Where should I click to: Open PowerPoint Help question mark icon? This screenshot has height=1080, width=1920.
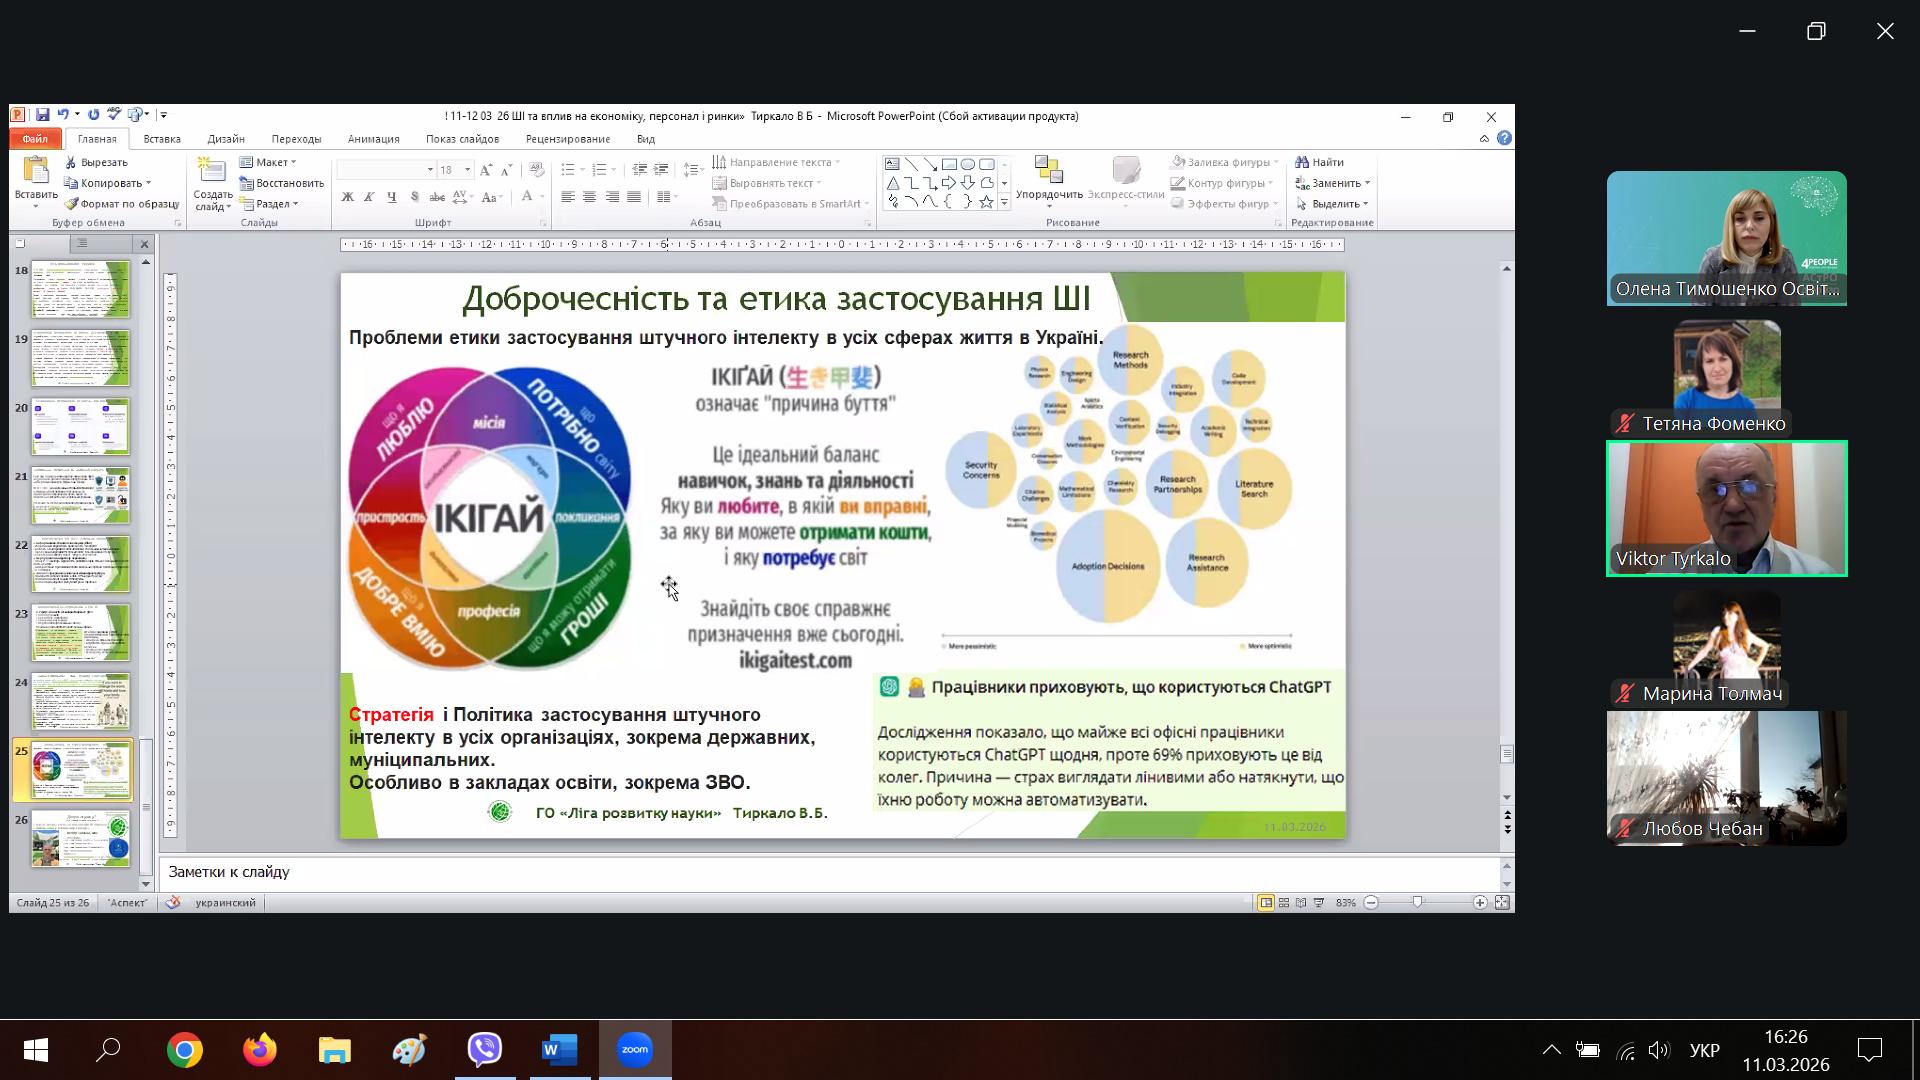pos(1504,139)
